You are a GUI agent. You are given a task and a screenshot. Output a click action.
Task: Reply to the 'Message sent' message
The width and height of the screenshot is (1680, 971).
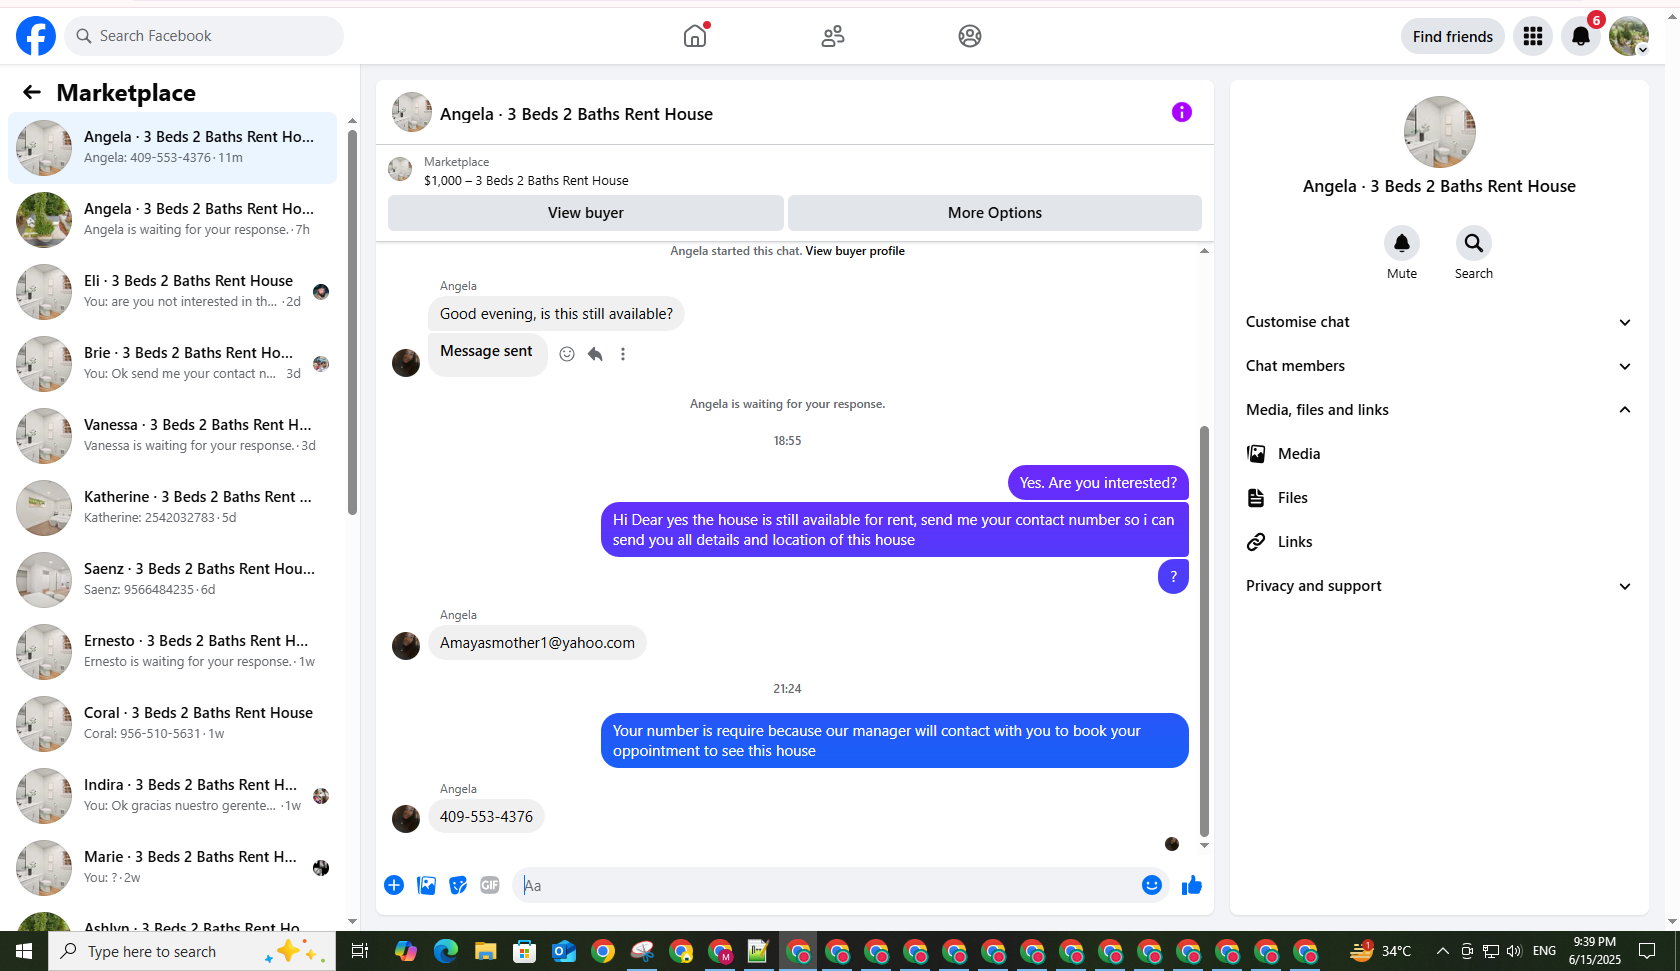coord(595,354)
